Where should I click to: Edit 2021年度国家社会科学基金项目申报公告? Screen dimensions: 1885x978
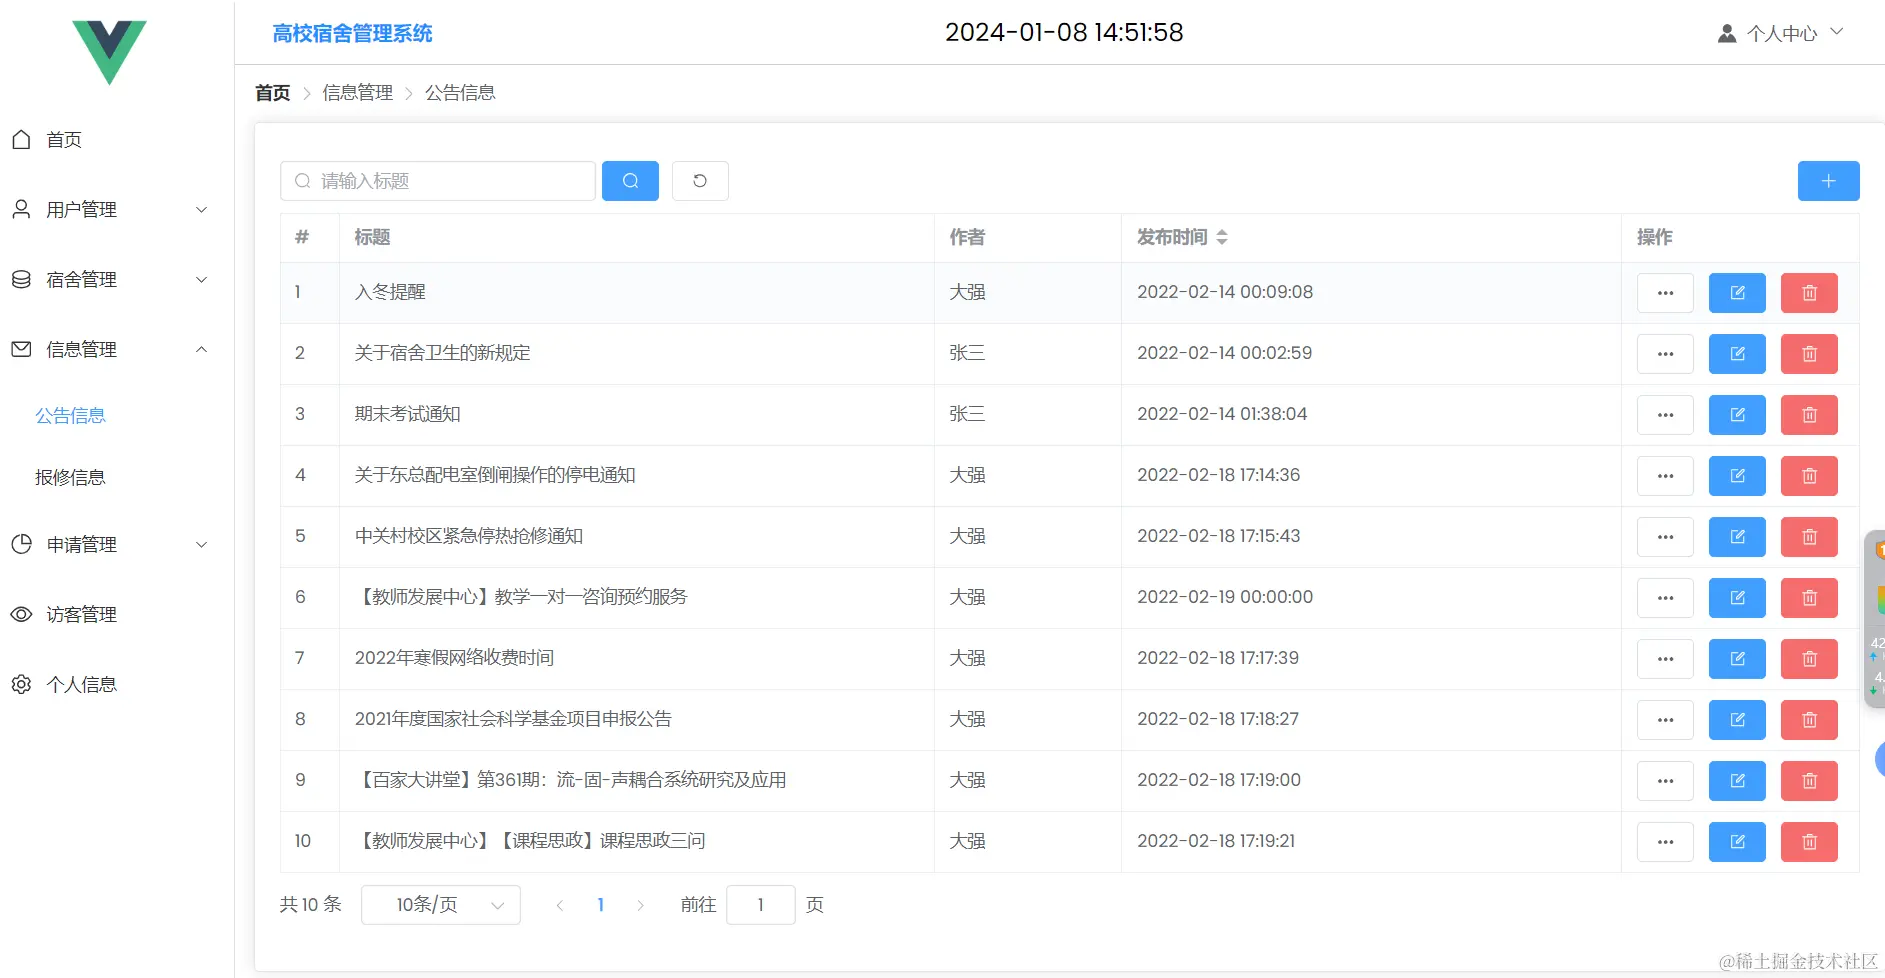click(1737, 720)
